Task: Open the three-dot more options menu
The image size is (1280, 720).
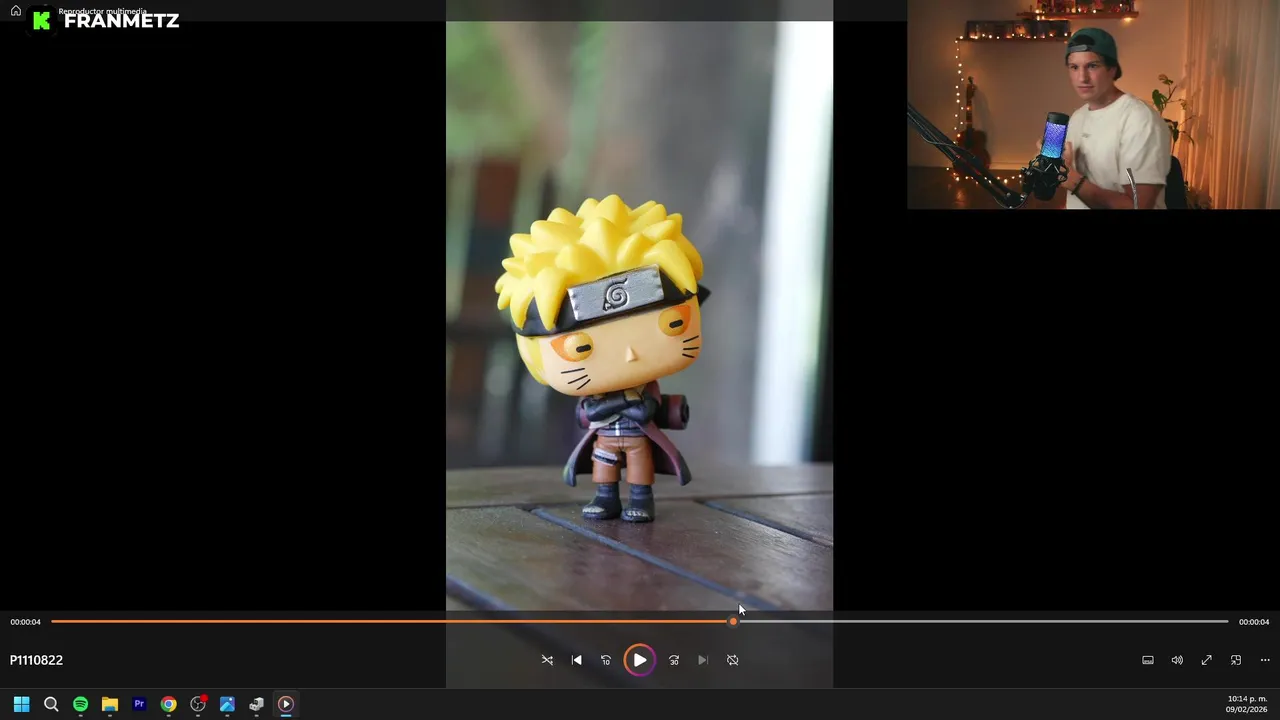Action: [x=1265, y=660]
